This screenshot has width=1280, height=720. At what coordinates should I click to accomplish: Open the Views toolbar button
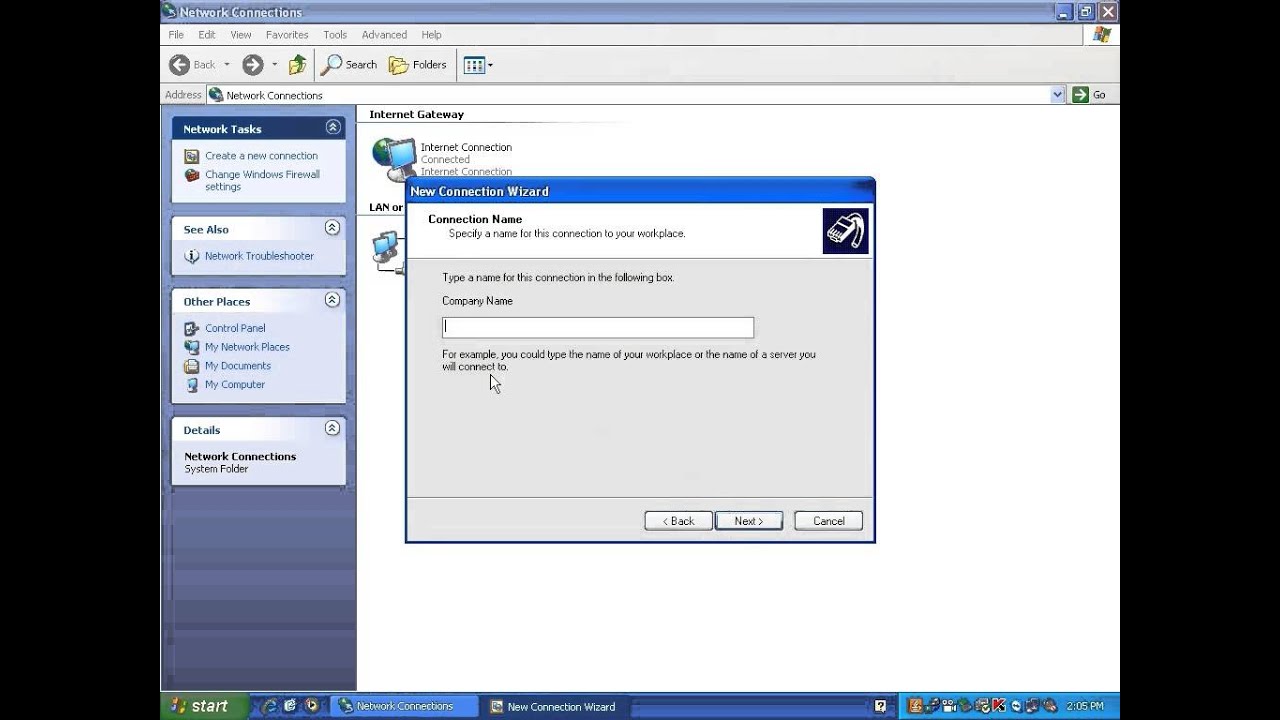coord(474,65)
